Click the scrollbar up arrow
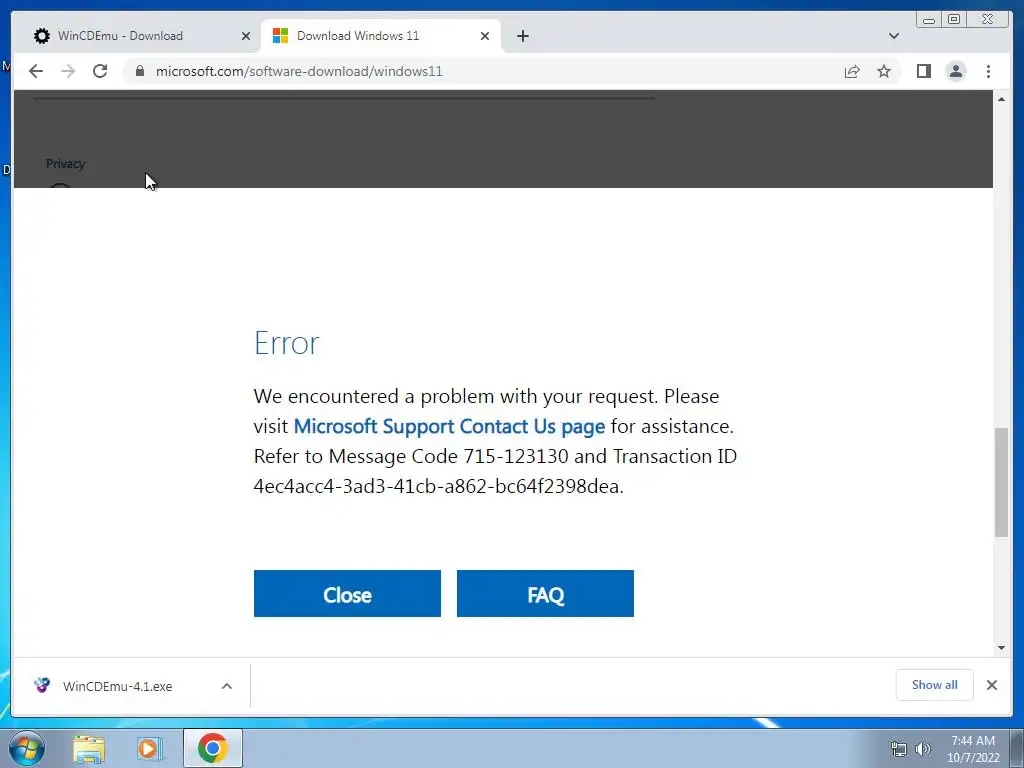The height and width of the screenshot is (768, 1024). coord(1001,99)
